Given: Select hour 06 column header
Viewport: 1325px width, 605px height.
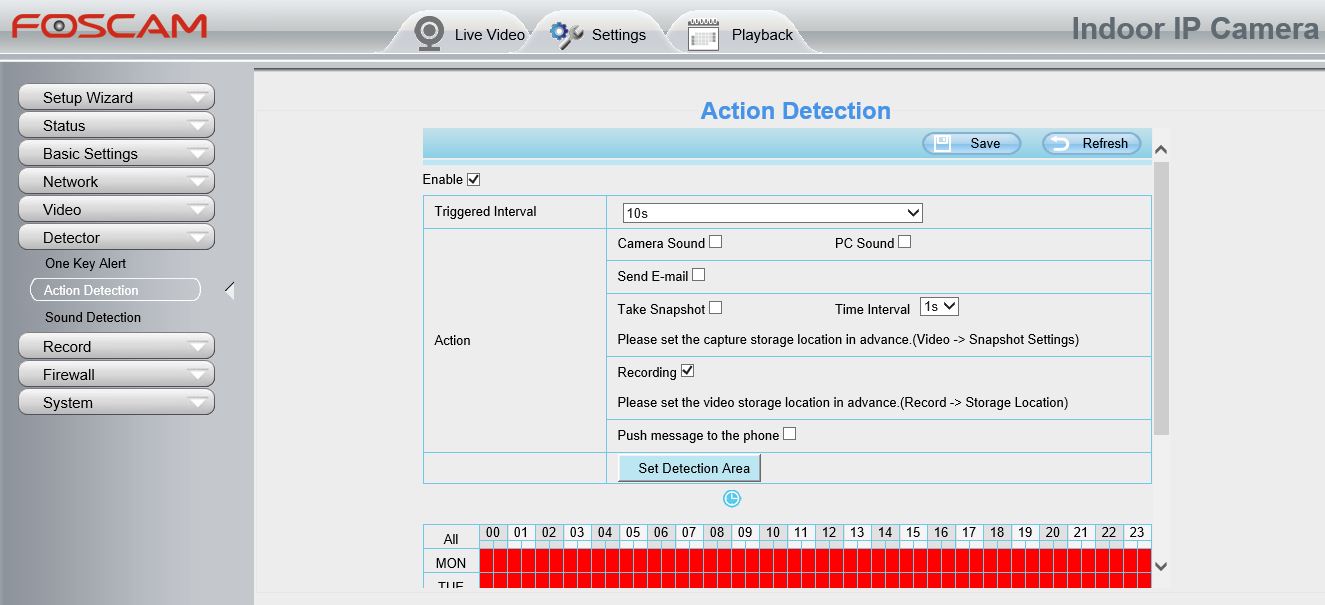Looking at the screenshot, I should point(661,533).
